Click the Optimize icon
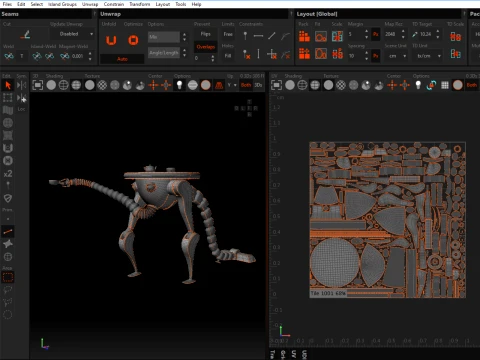This screenshot has height=360, width=480. (133, 40)
